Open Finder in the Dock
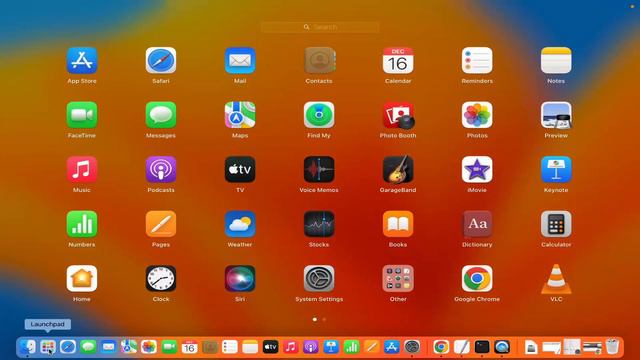Screen dimensions: 640x360 [x=28, y=347]
